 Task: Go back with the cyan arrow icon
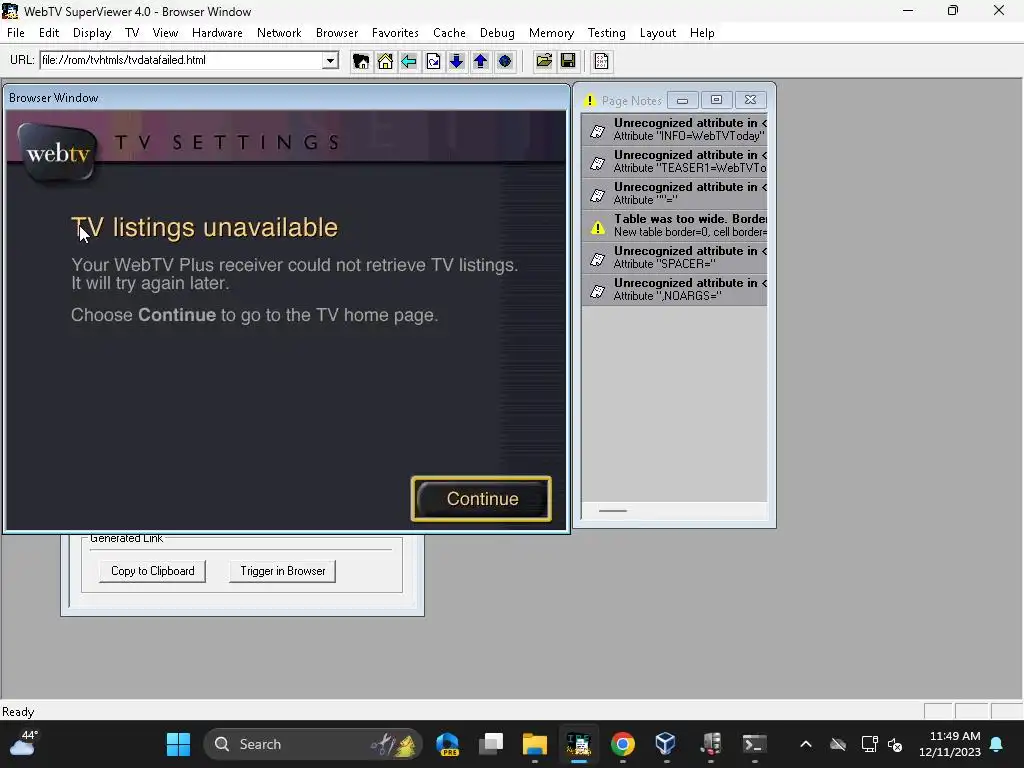click(409, 61)
